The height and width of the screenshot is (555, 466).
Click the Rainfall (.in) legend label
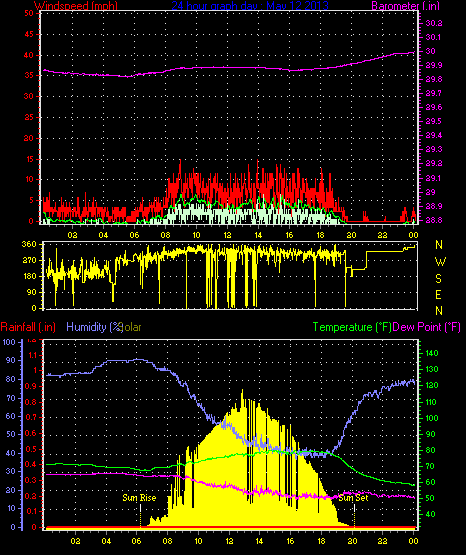[x=28, y=327]
